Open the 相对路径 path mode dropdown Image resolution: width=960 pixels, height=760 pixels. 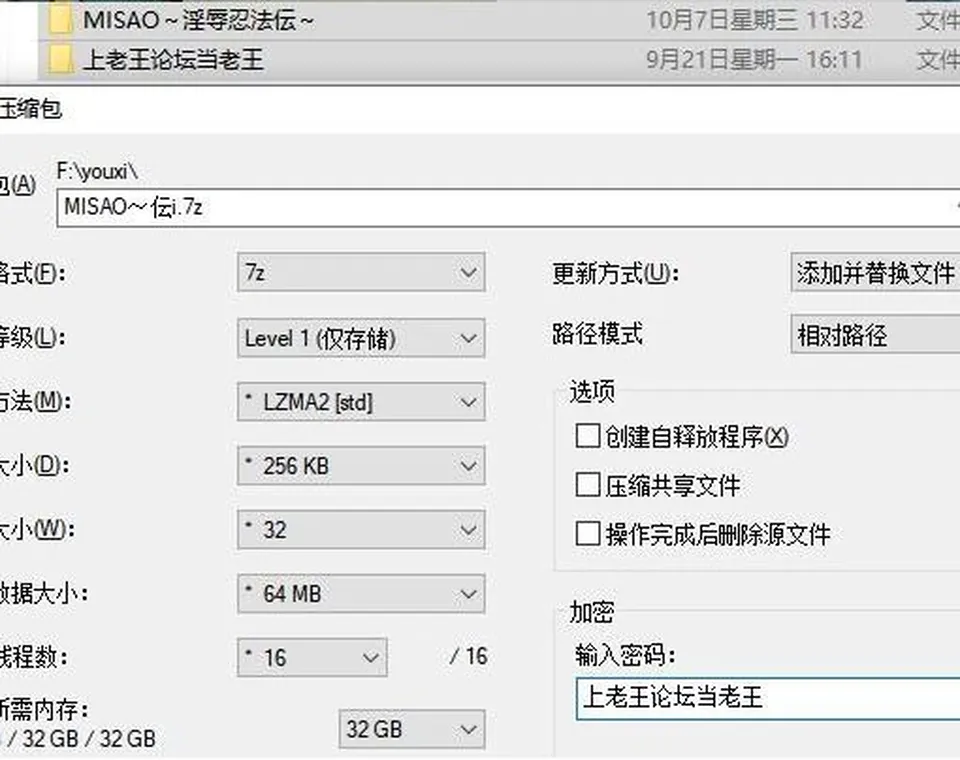click(x=876, y=334)
